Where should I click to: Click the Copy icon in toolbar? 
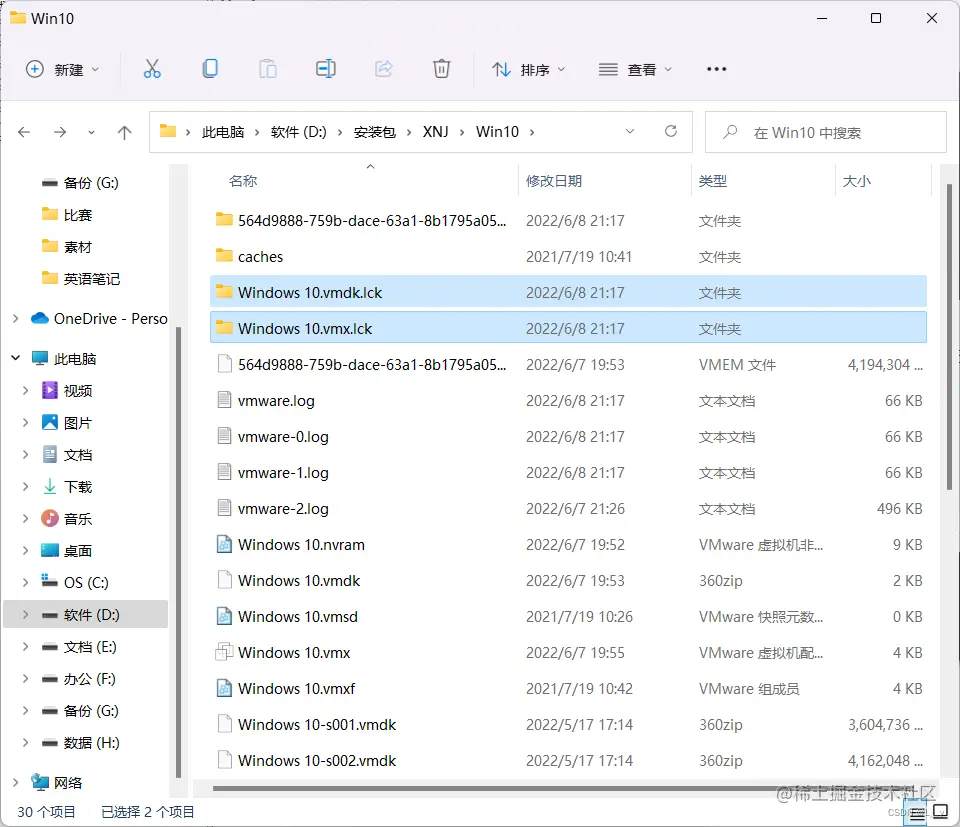point(210,69)
